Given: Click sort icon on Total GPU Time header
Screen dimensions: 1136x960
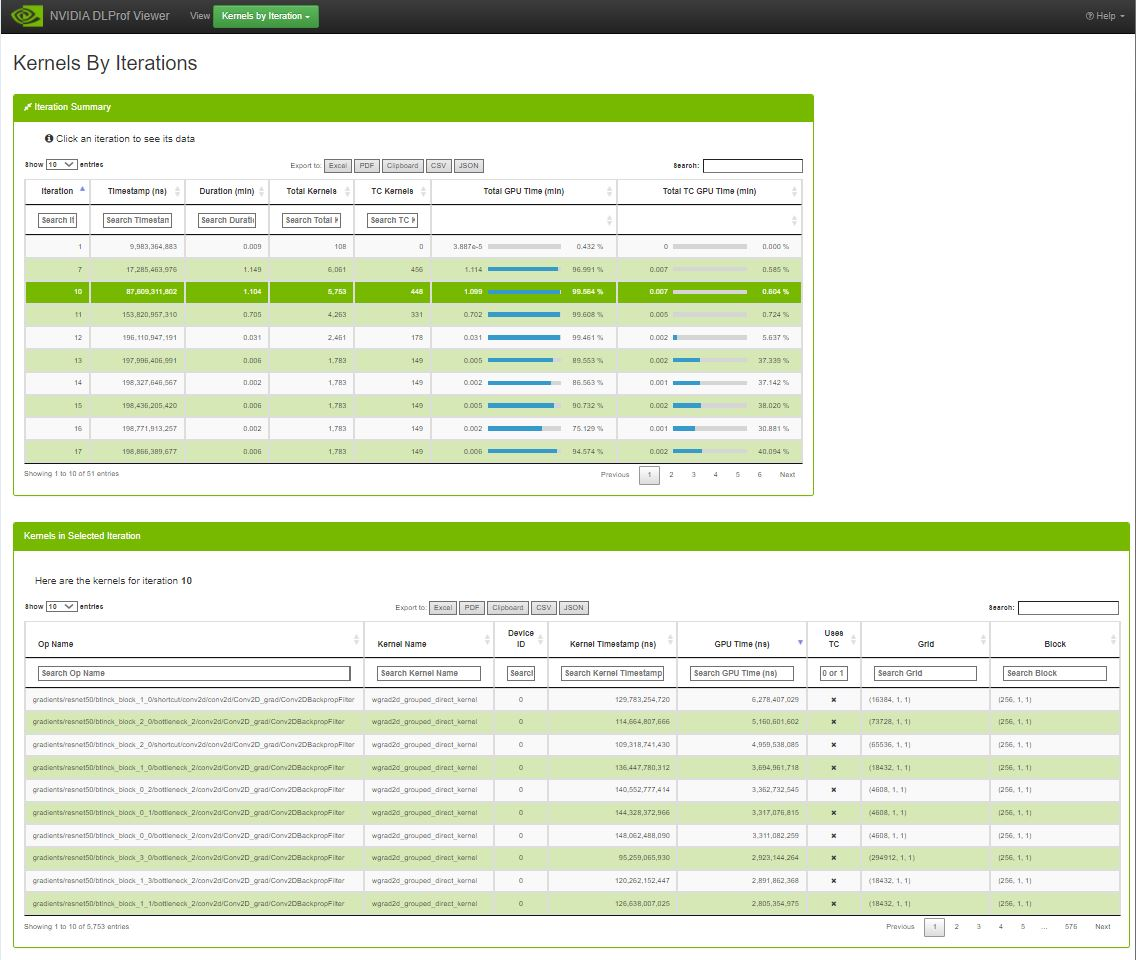Looking at the screenshot, I should tap(609, 191).
